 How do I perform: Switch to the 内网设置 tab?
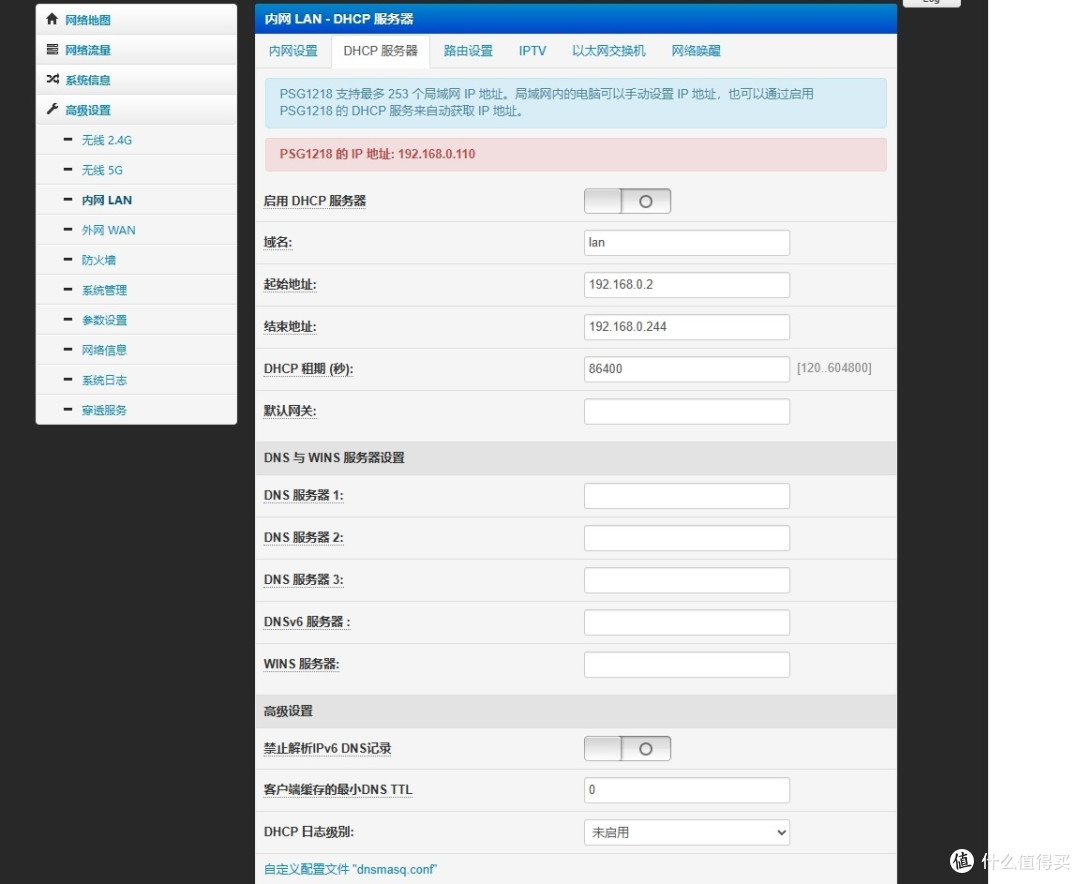tap(292, 50)
